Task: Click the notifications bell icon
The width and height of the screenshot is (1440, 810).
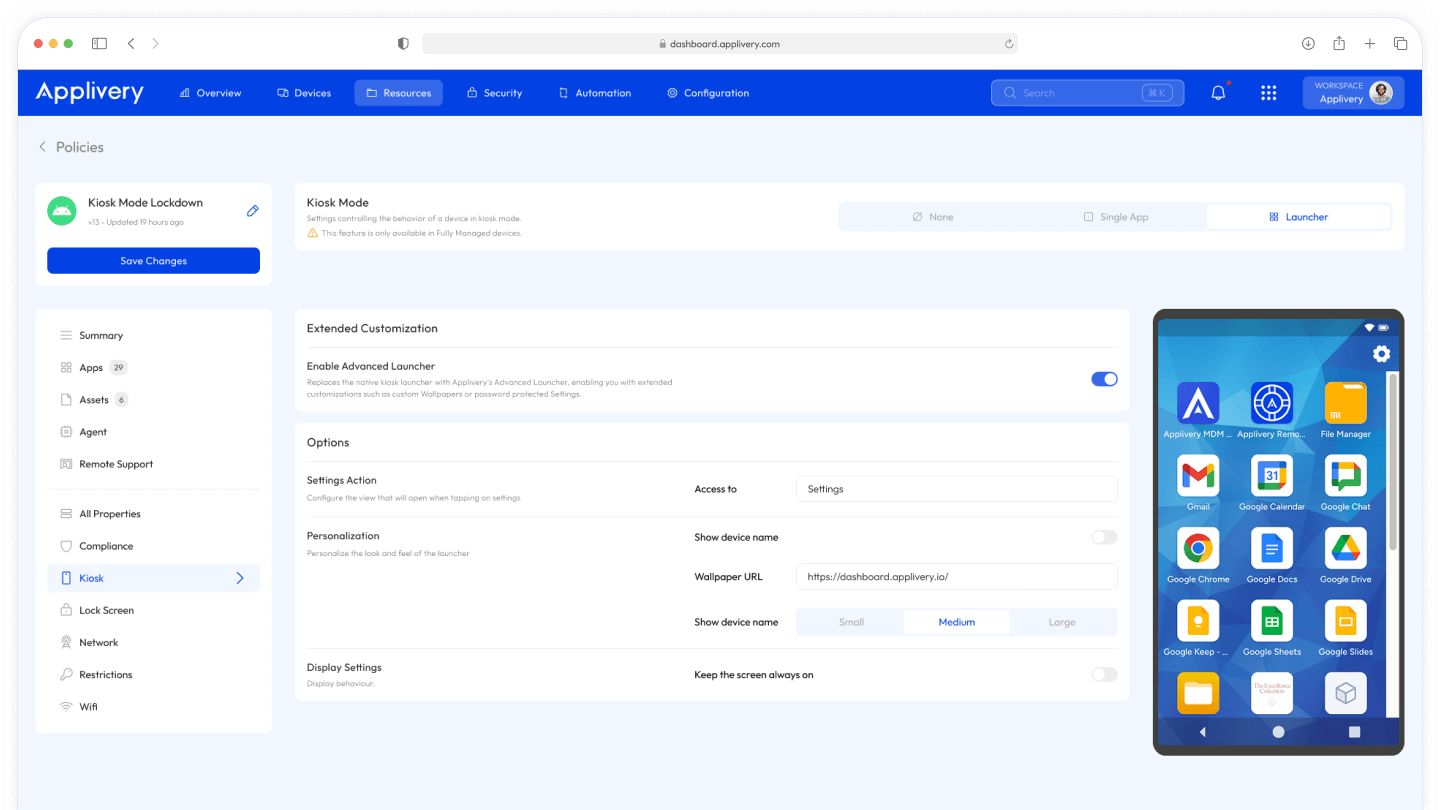Action: coord(1218,93)
